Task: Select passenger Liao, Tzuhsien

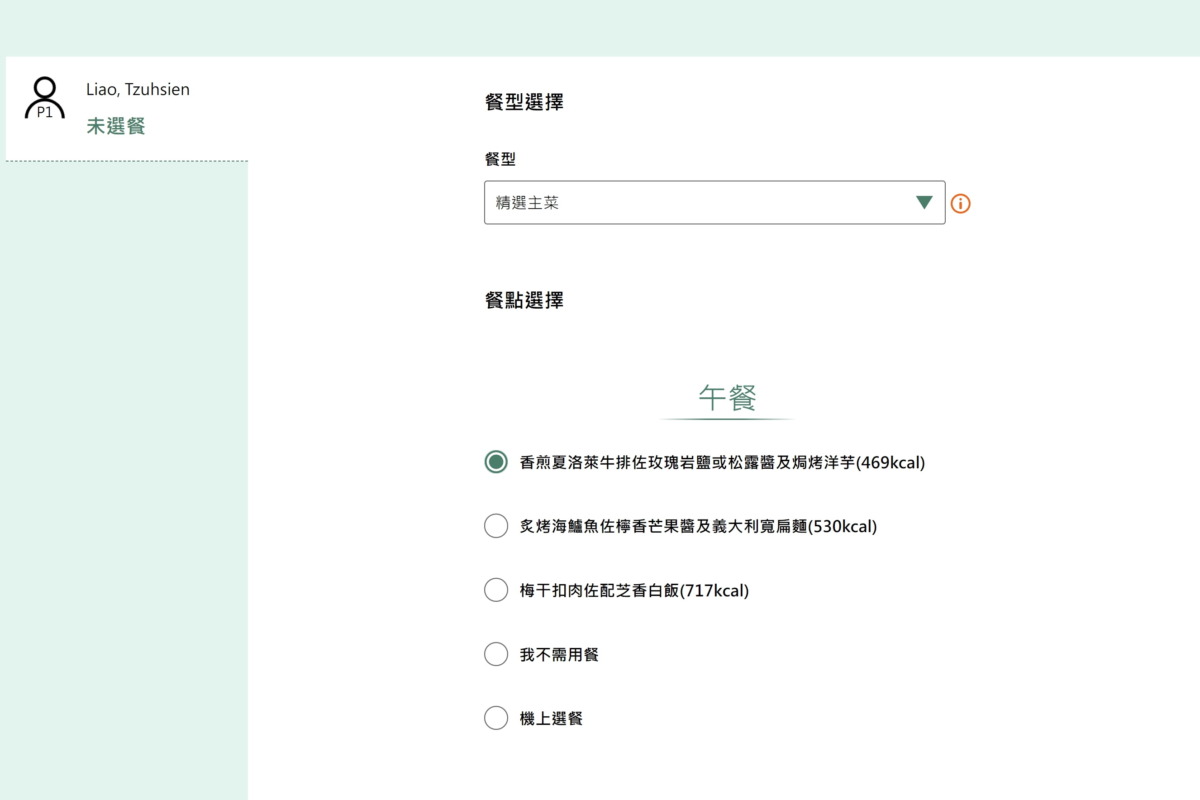Action: pos(138,89)
